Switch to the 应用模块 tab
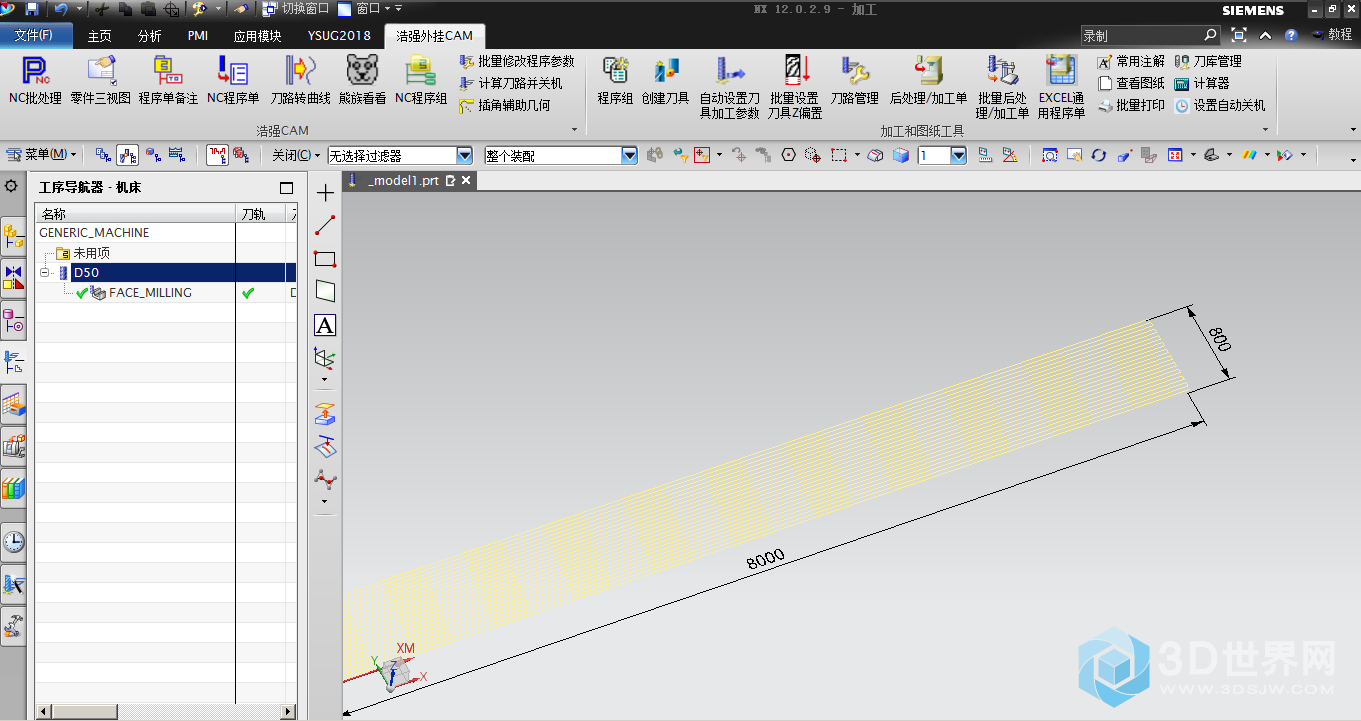 [258, 36]
